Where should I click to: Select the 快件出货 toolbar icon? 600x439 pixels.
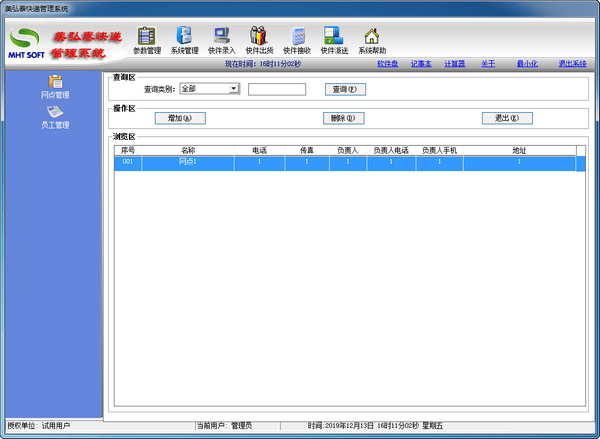259,38
